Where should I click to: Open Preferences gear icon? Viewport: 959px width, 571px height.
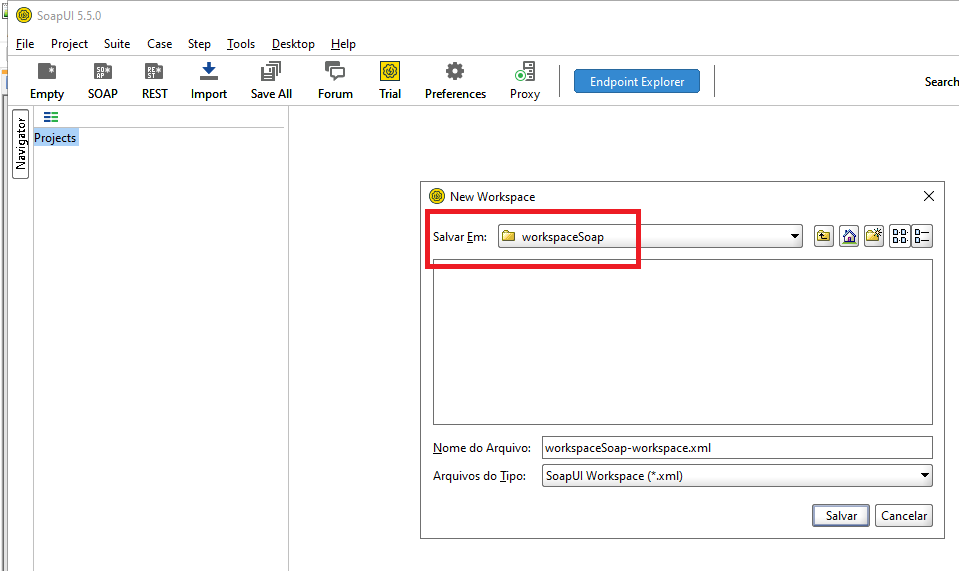pyautogui.click(x=455, y=81)
